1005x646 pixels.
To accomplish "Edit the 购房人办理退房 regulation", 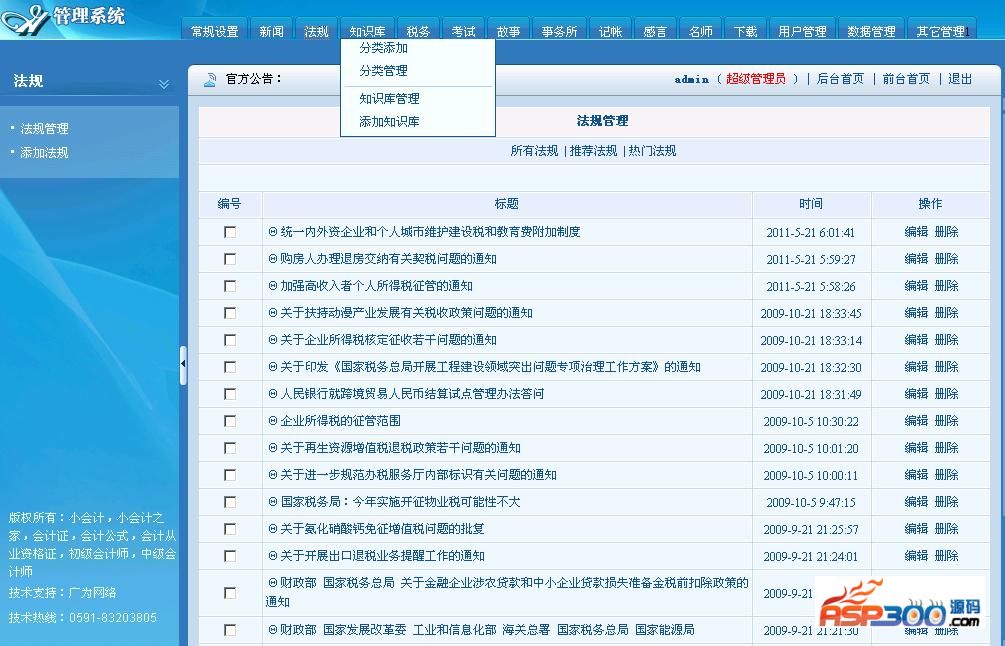I will pos(916,259).
